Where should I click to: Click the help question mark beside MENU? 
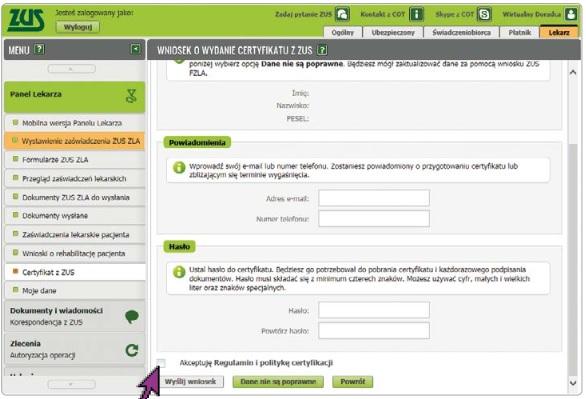39,49
